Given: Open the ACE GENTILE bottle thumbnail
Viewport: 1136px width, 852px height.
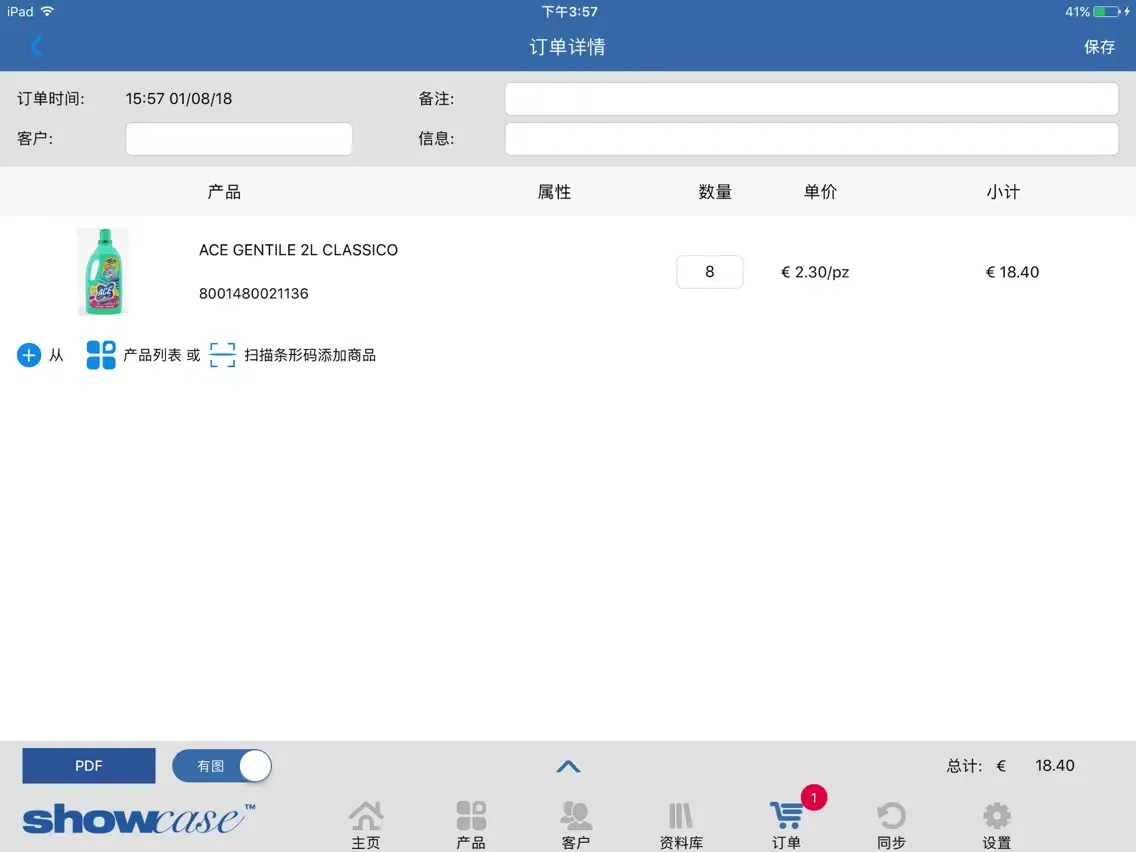Looking at the screenshot, I should pyautogui.click(x=103, y=272).
